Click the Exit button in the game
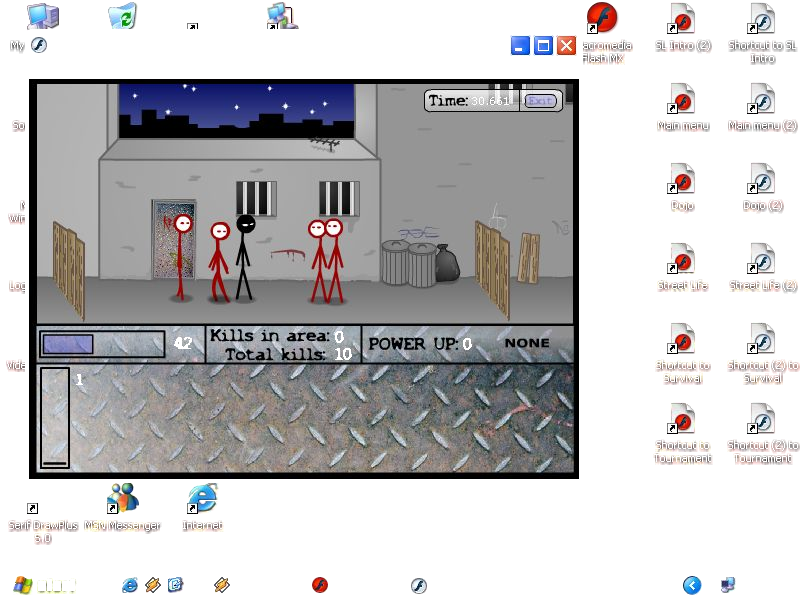 click(540, 101)
